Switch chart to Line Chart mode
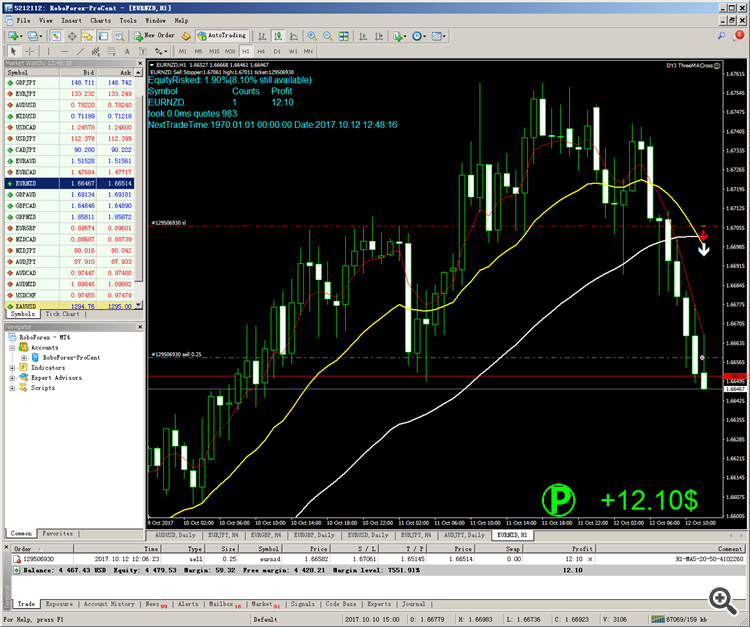 tap(294, 36)
